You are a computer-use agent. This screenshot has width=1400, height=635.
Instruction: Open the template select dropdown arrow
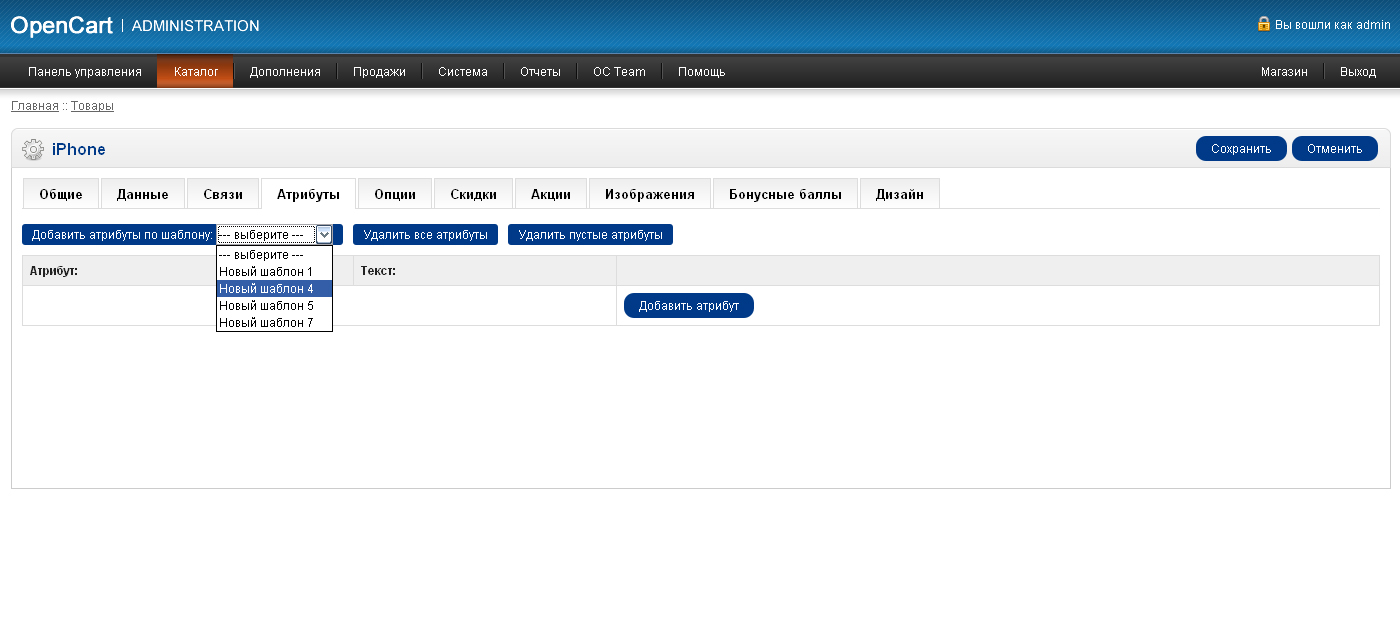(324, 235)
